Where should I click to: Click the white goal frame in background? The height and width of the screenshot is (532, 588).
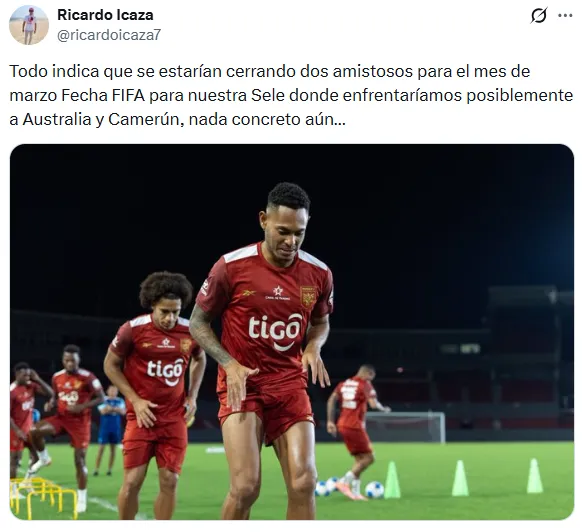pyautogui.click(x=406, y=426)
